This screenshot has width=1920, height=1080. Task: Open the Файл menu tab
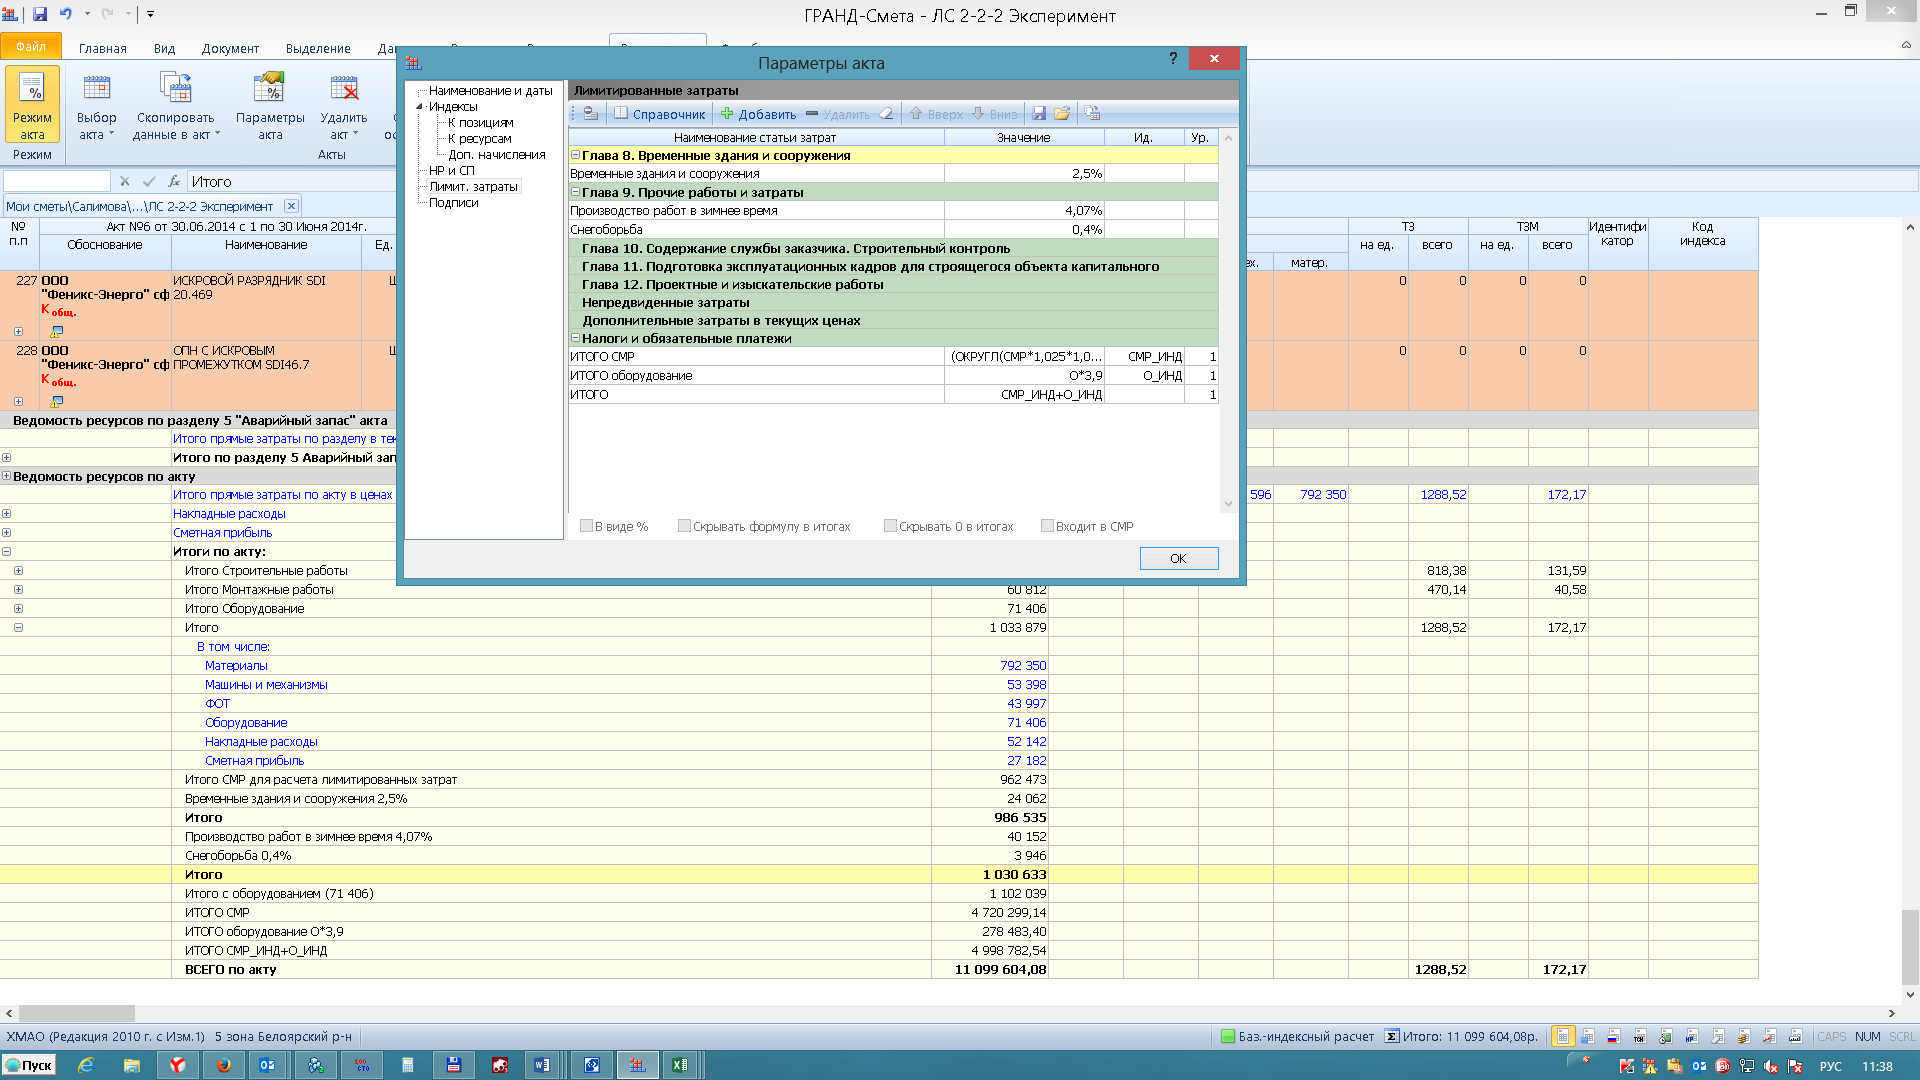(x=31, y=47)
